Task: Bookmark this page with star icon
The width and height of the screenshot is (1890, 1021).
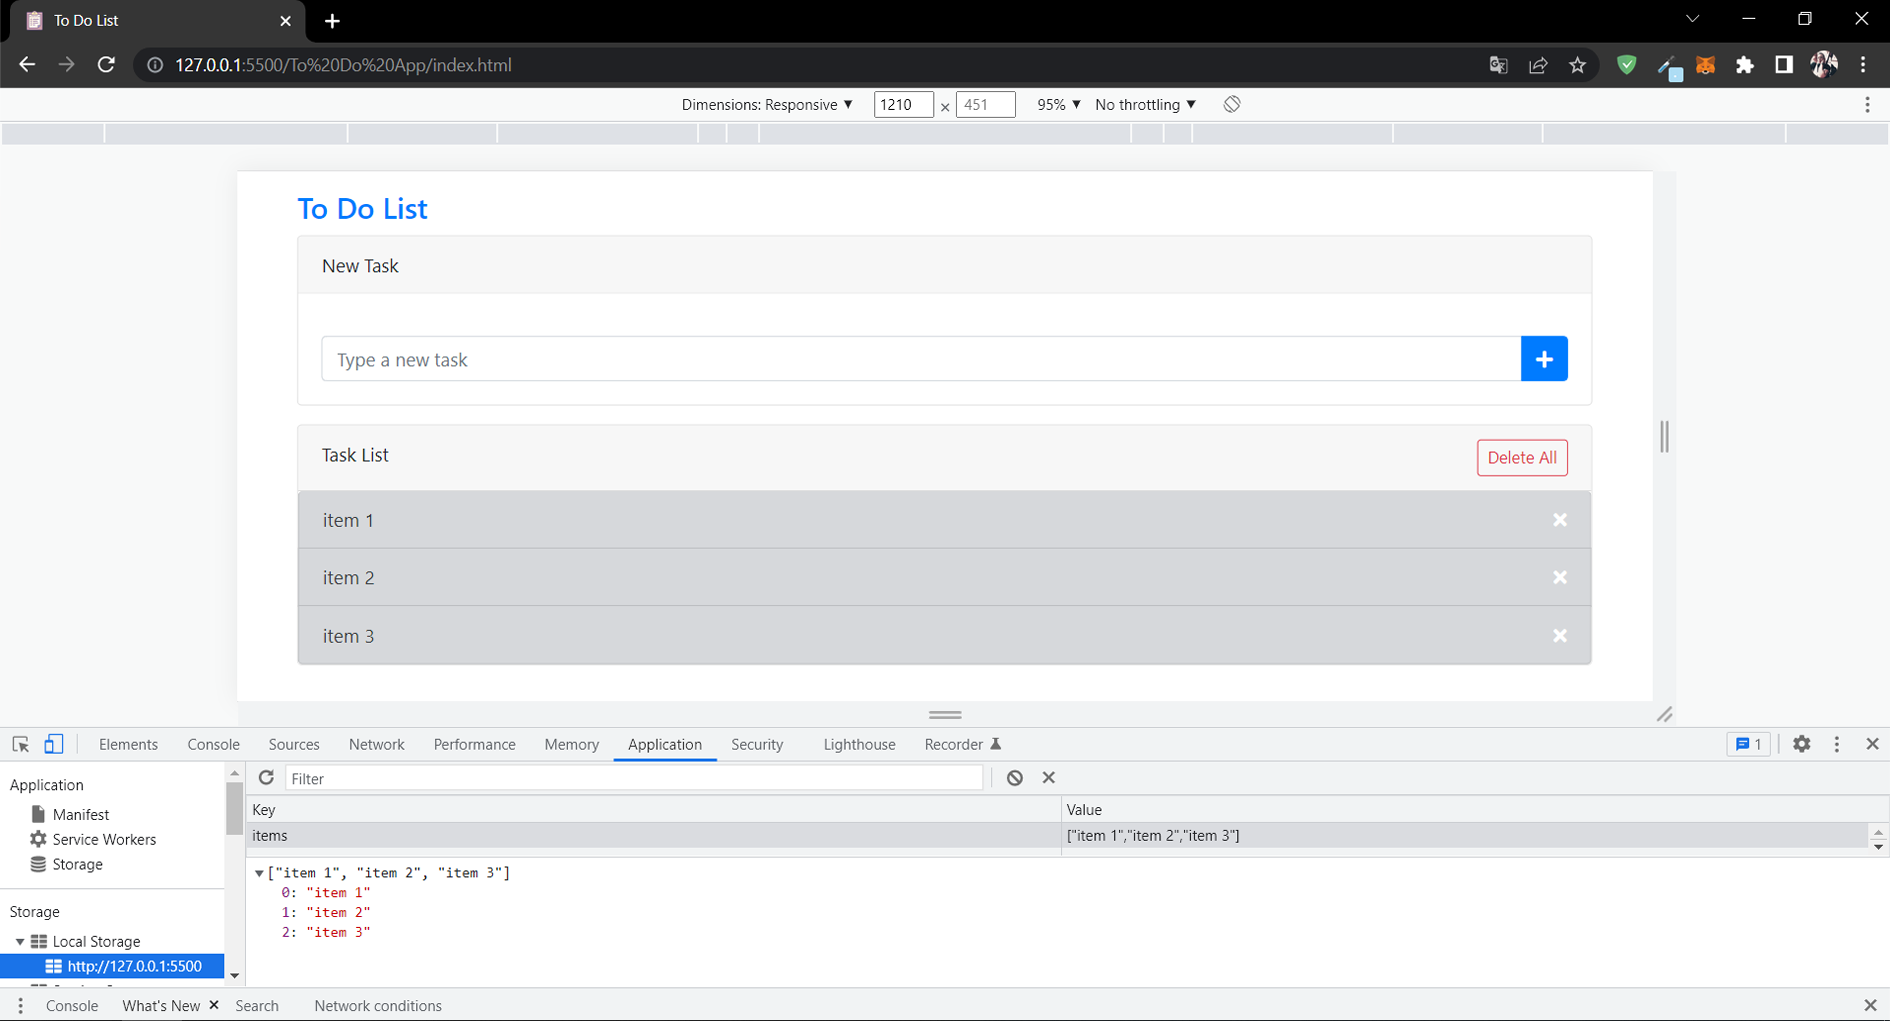Action: click(x=1577, y=65)
